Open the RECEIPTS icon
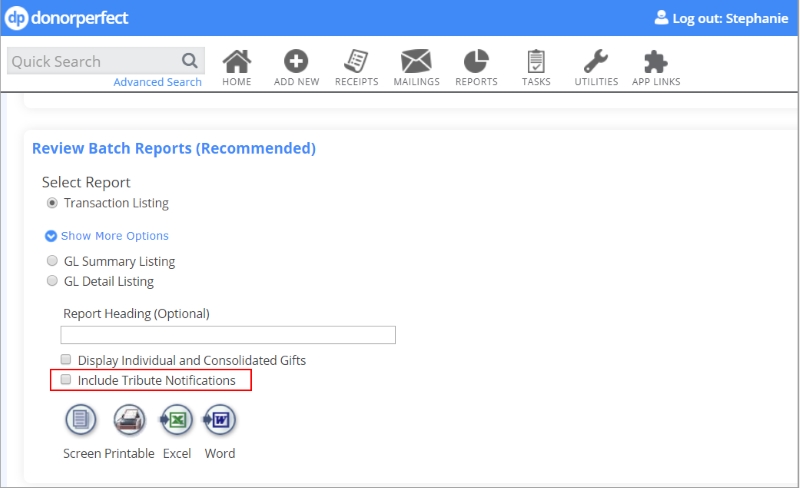The width and height of the screenshot is (800, 488). 356,62
